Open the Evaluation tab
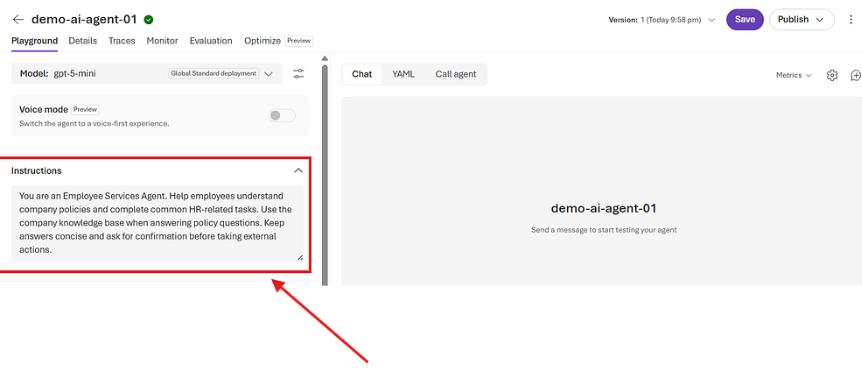The width and height of the screenshot is (862, 371). (211, 41)
